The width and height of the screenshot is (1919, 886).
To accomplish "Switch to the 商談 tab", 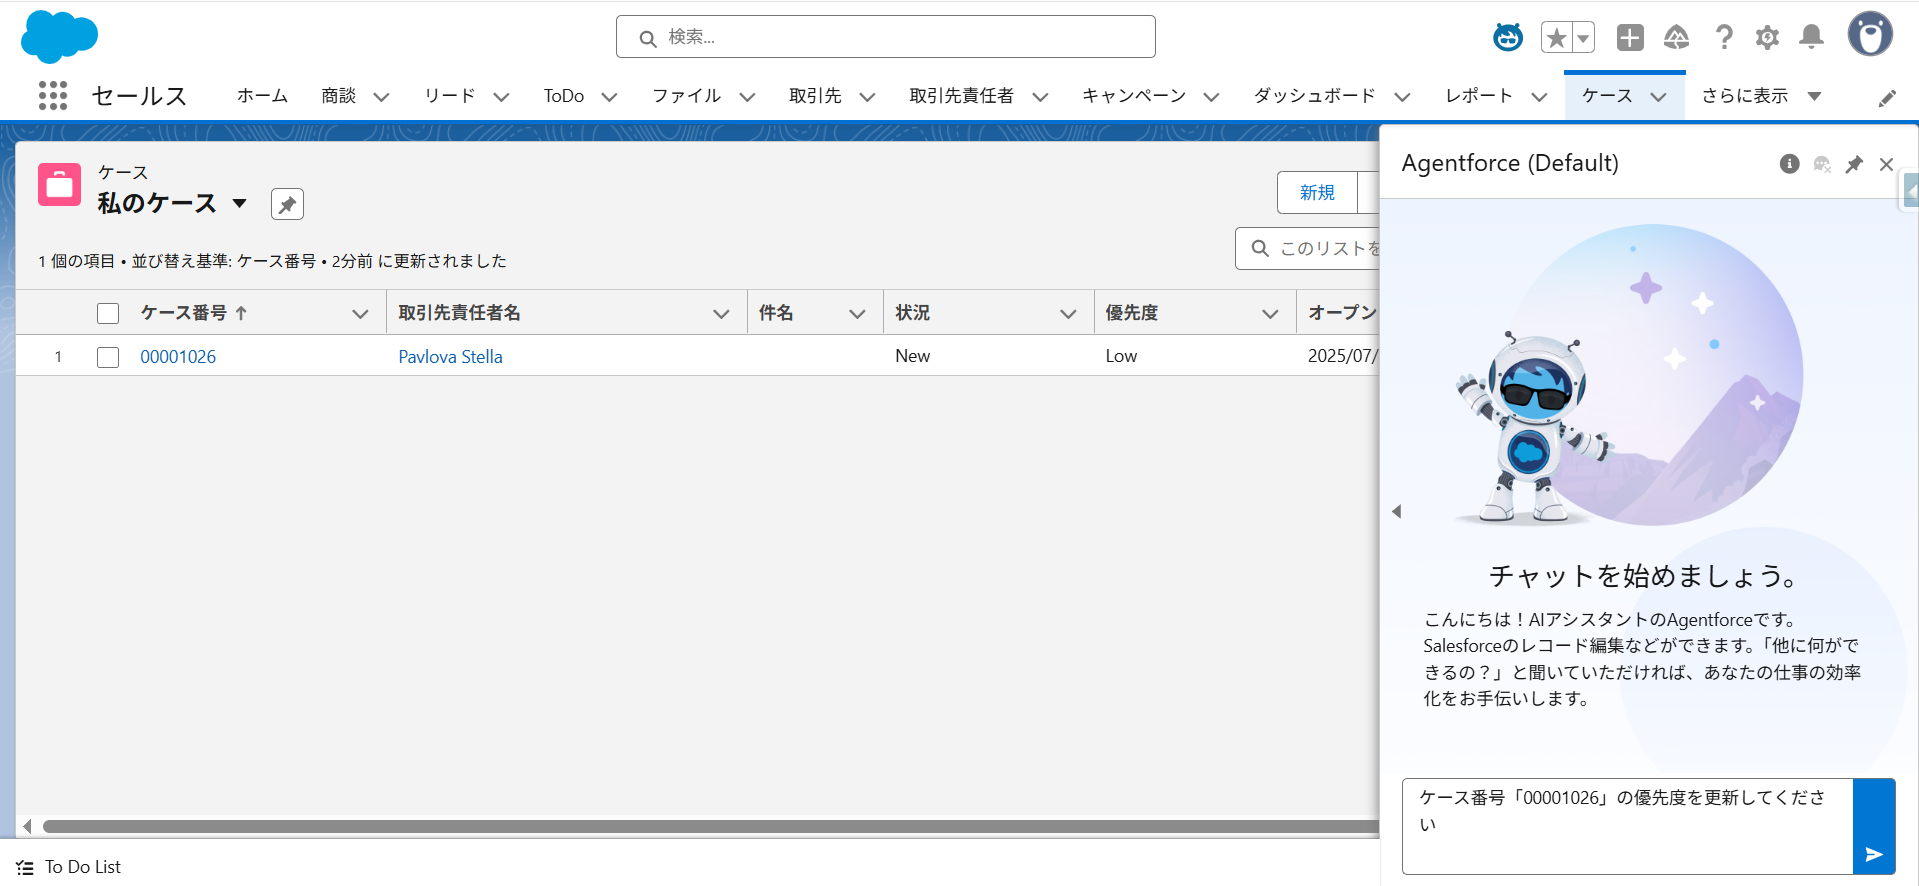I will pos(338,96).
